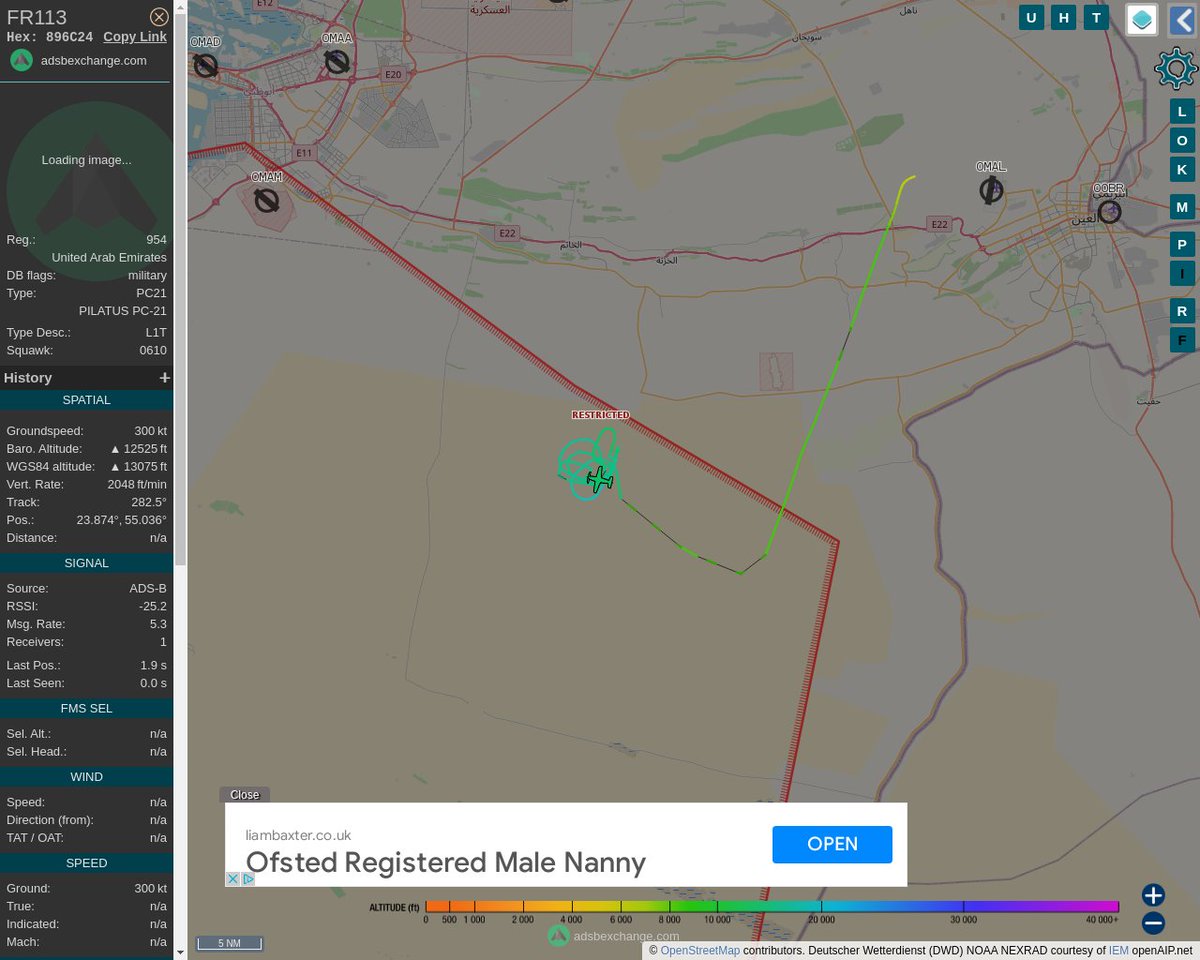Toggle the L button on map
1200x960 pixels.
pos(1182,112)
